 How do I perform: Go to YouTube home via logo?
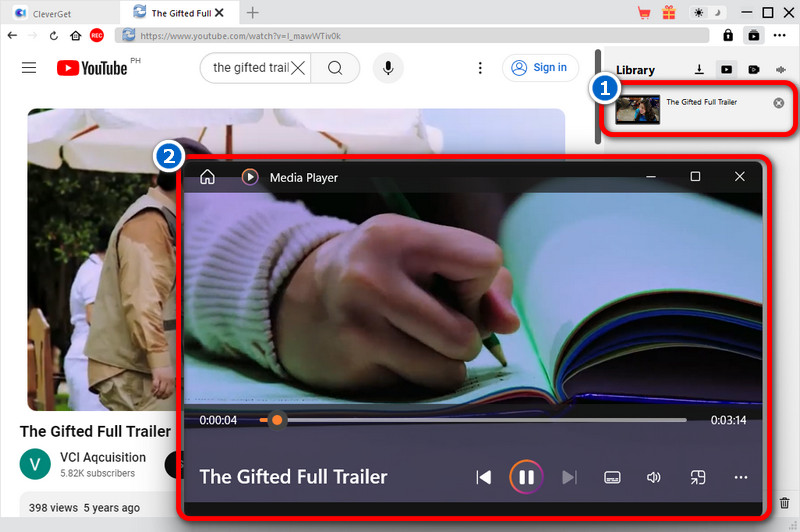click(92, 68)
